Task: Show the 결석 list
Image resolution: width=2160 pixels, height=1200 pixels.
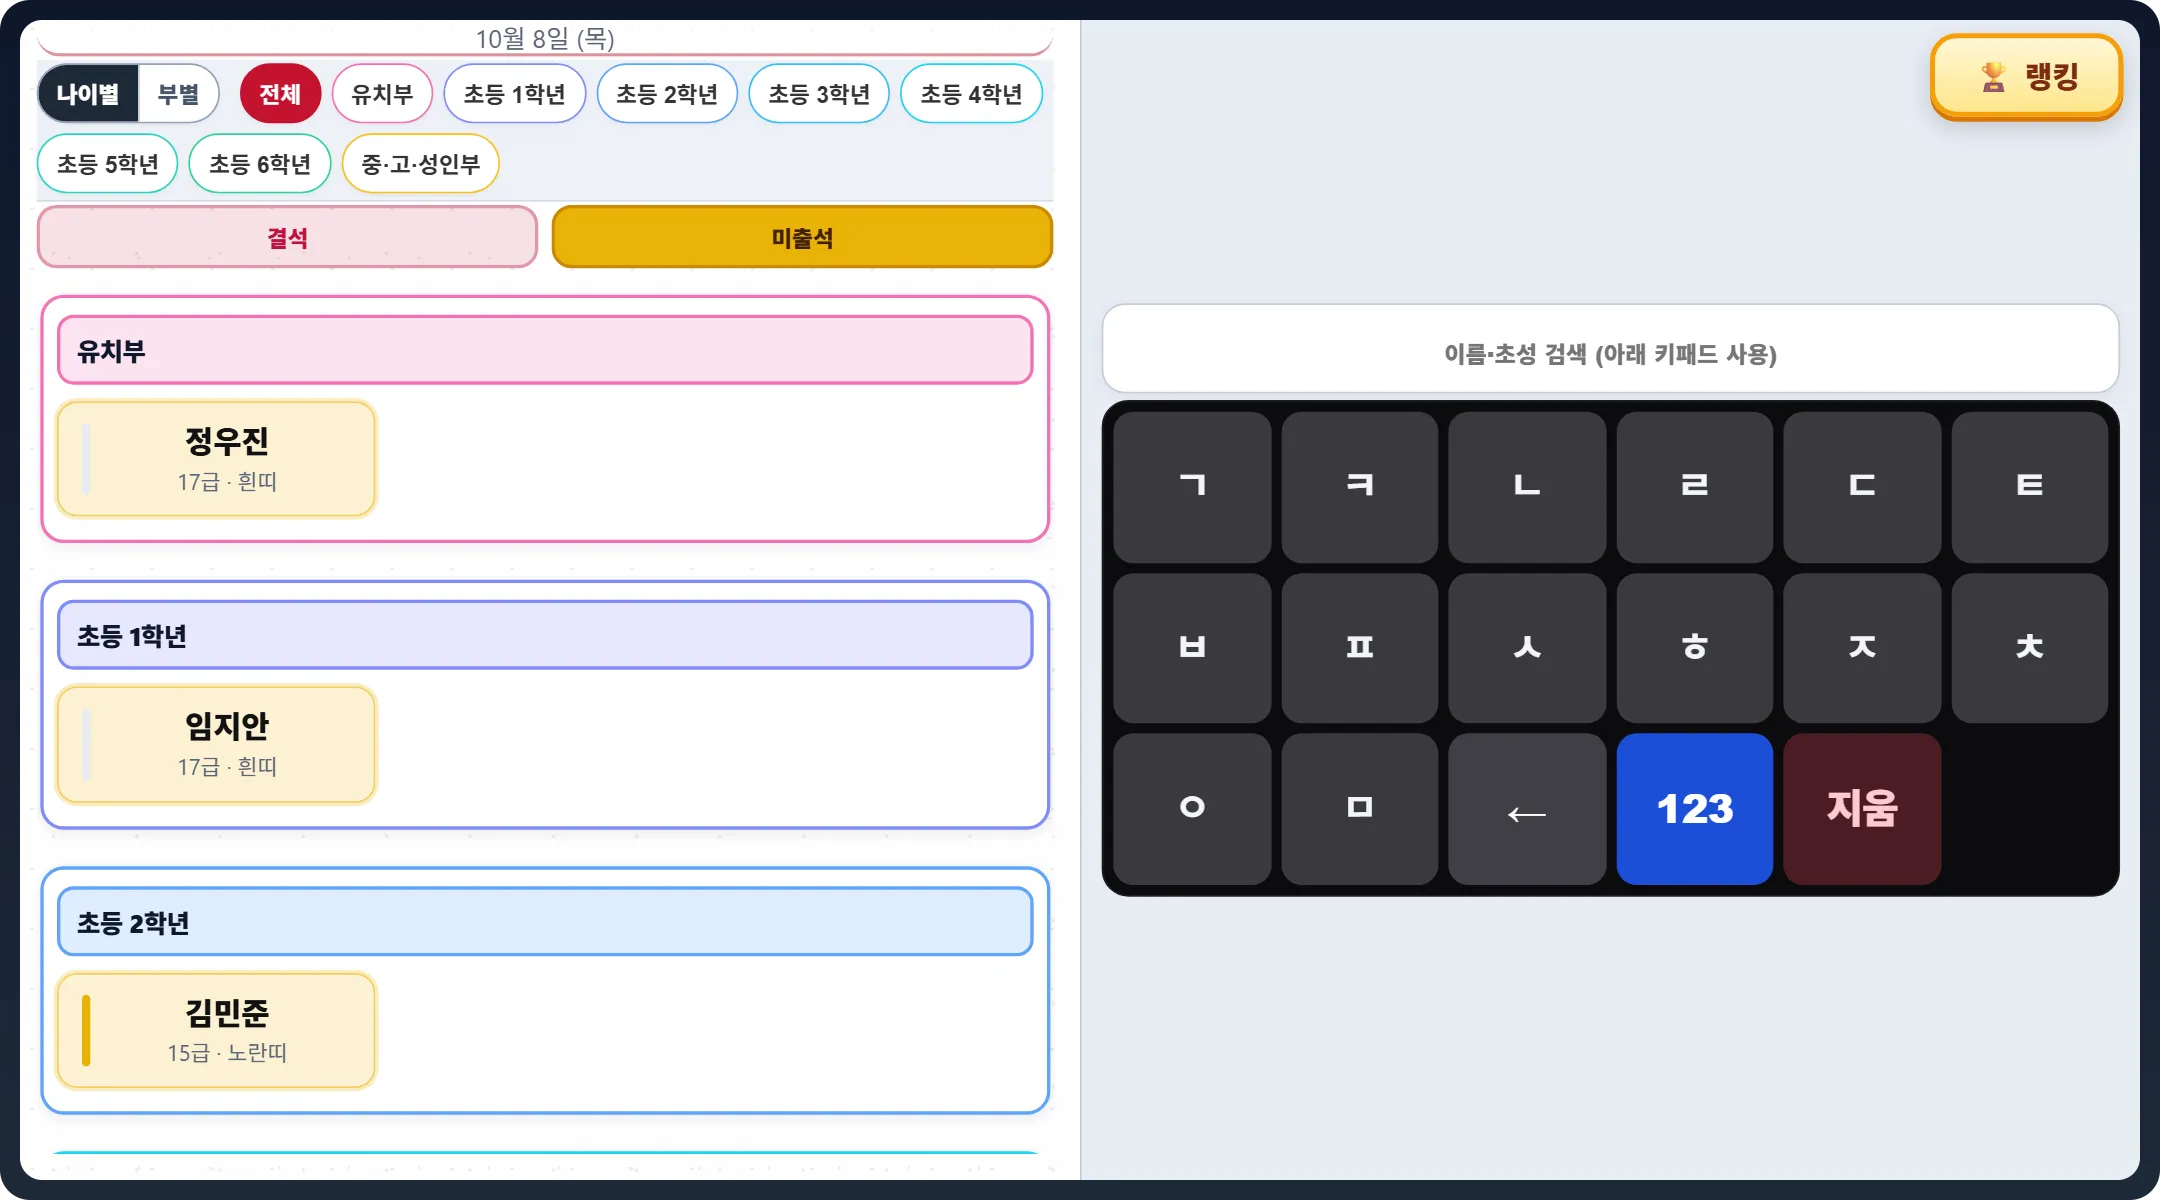Action: pyautogui.click(x=288, y=238)
